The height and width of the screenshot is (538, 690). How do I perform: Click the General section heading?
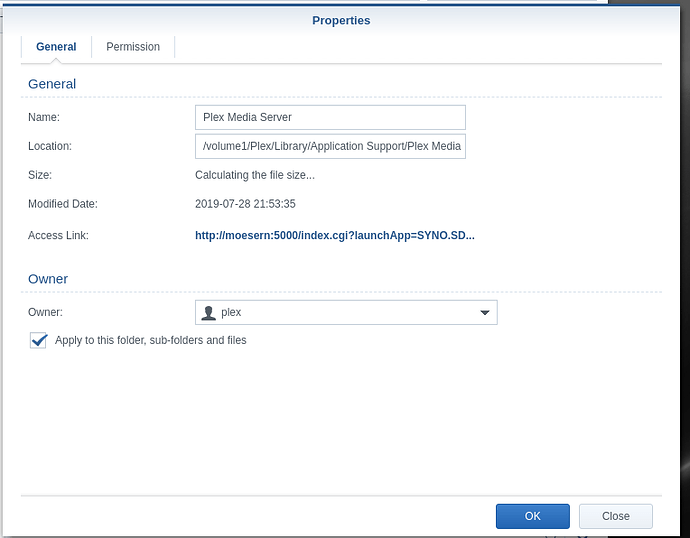coord(52,84)
